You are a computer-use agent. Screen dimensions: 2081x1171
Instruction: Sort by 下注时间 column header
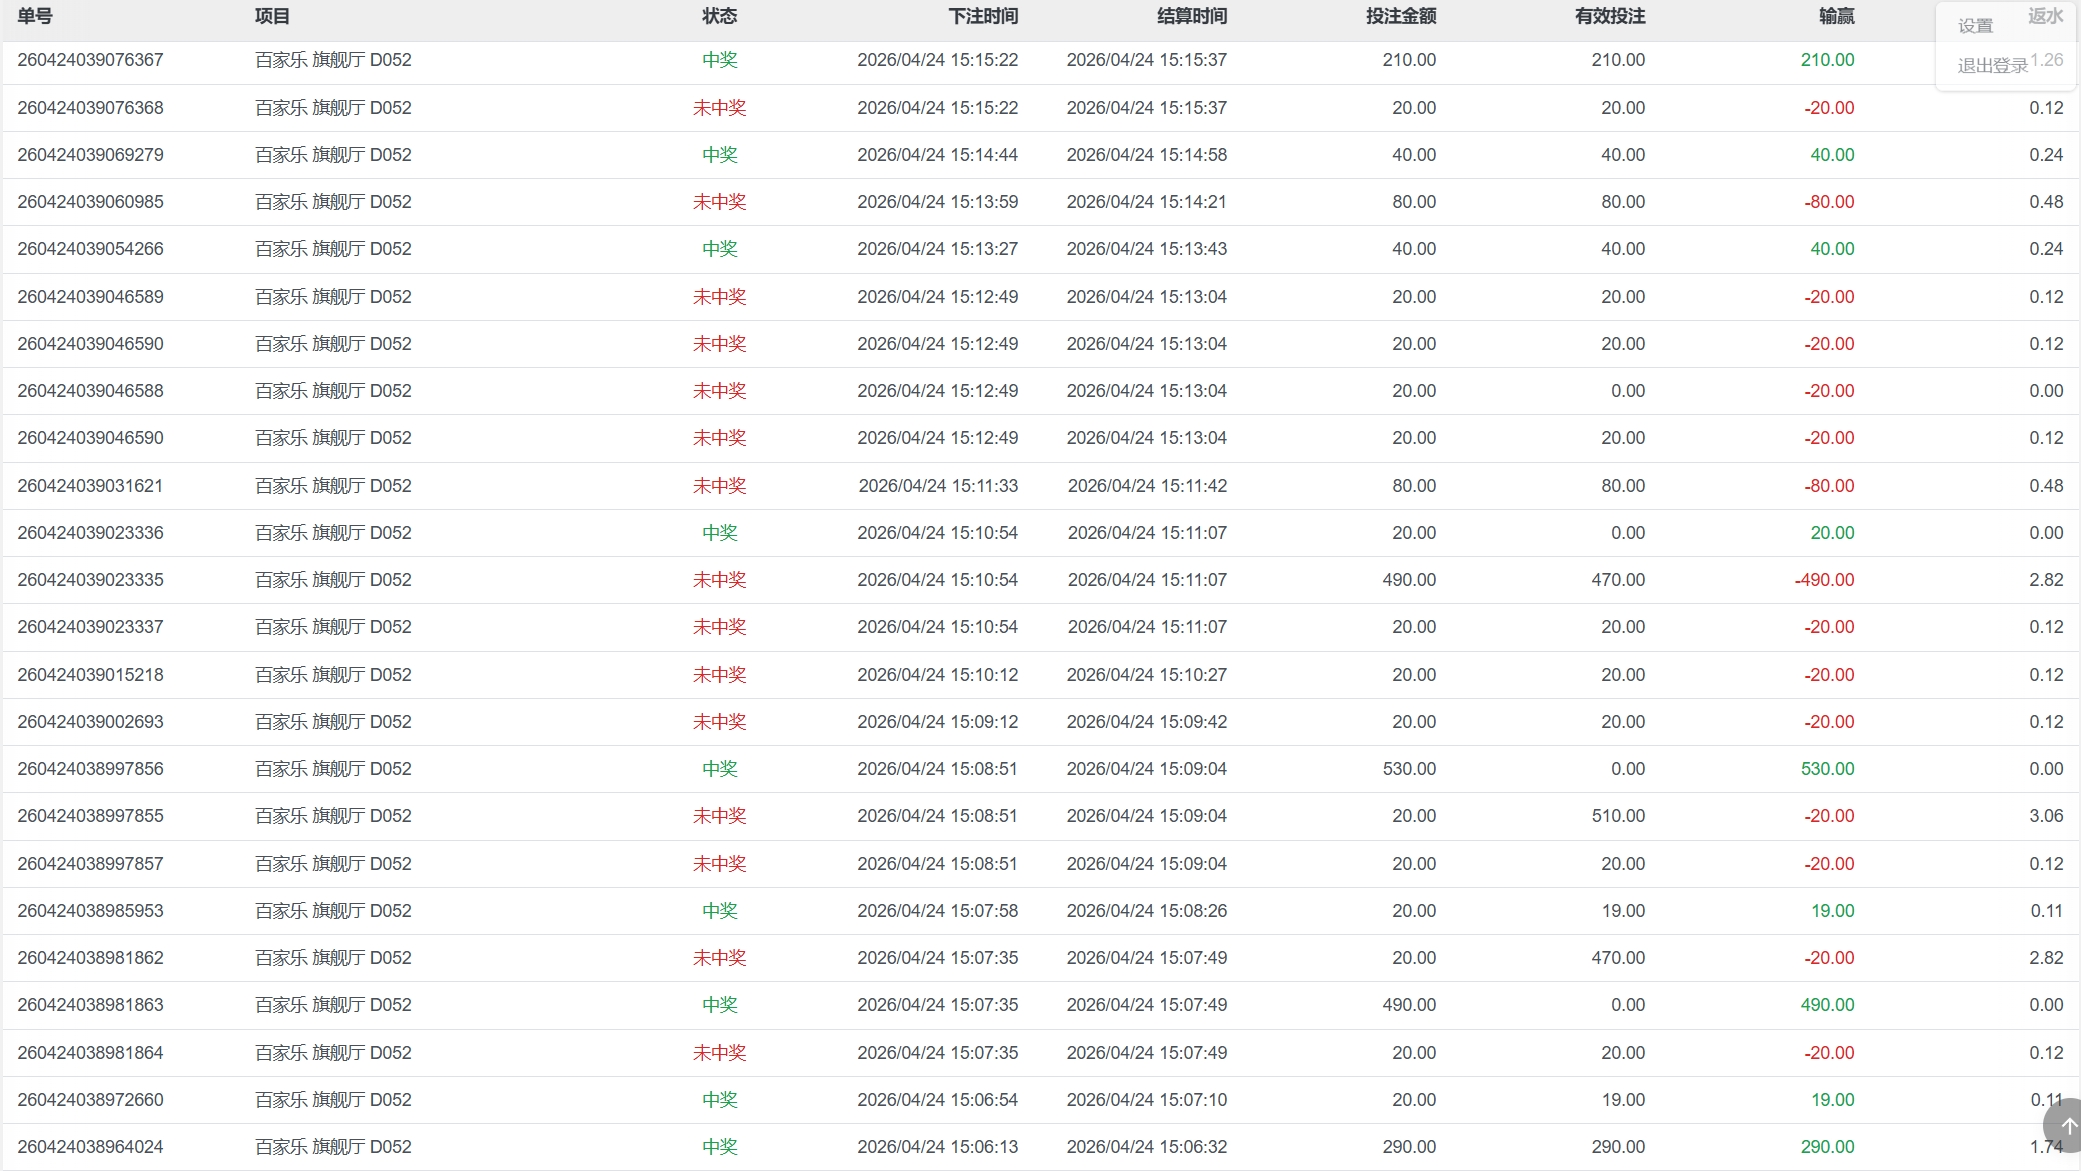[983, 16]
